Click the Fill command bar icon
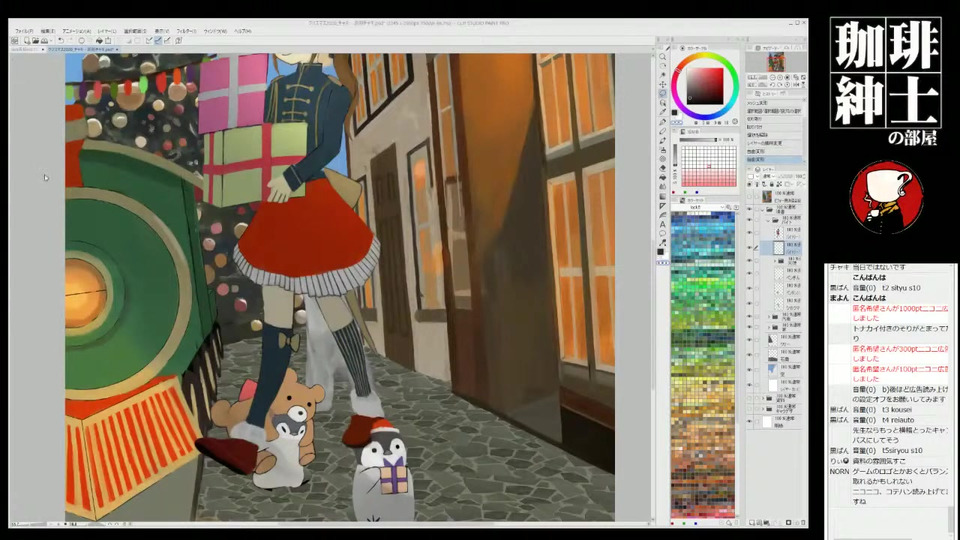960x540 pixels. pos(99,40)
